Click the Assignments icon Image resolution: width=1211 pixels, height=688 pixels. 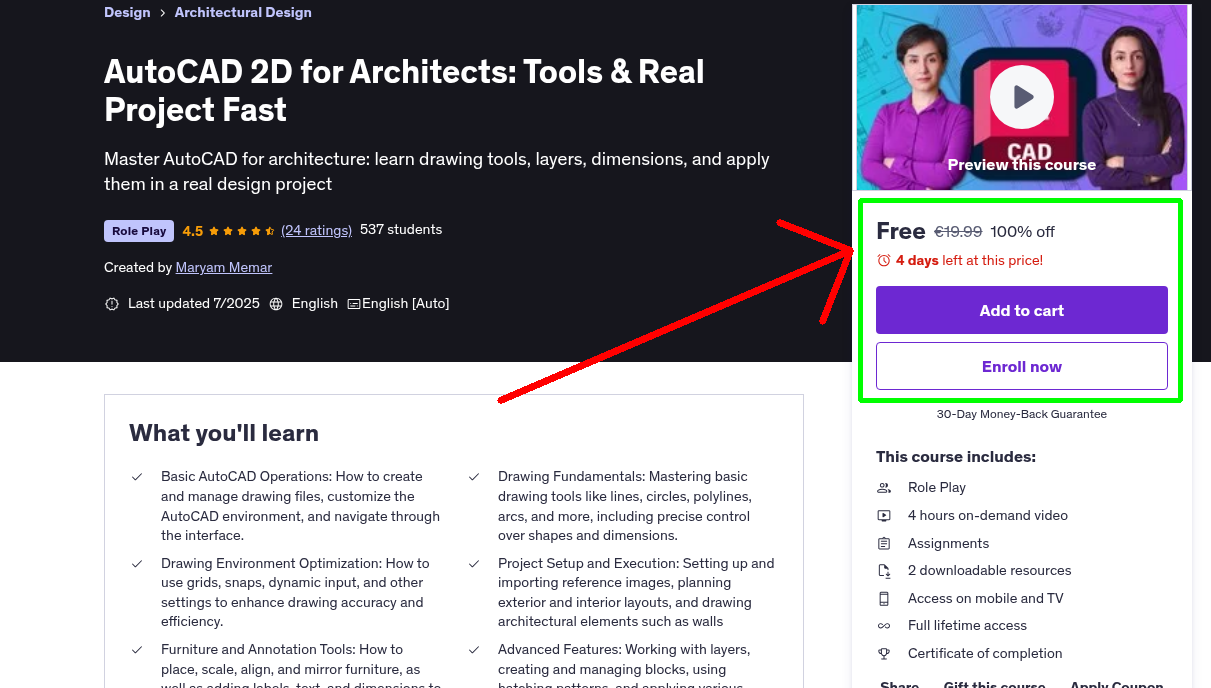[x=884, y=543]
